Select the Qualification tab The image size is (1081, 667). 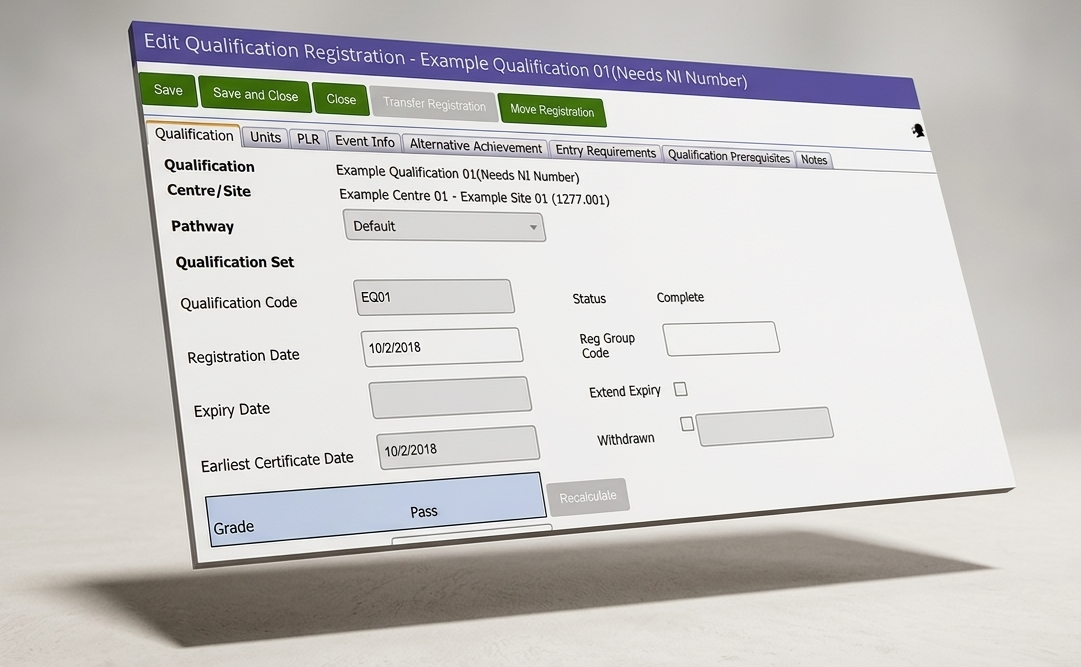[194, 134]
